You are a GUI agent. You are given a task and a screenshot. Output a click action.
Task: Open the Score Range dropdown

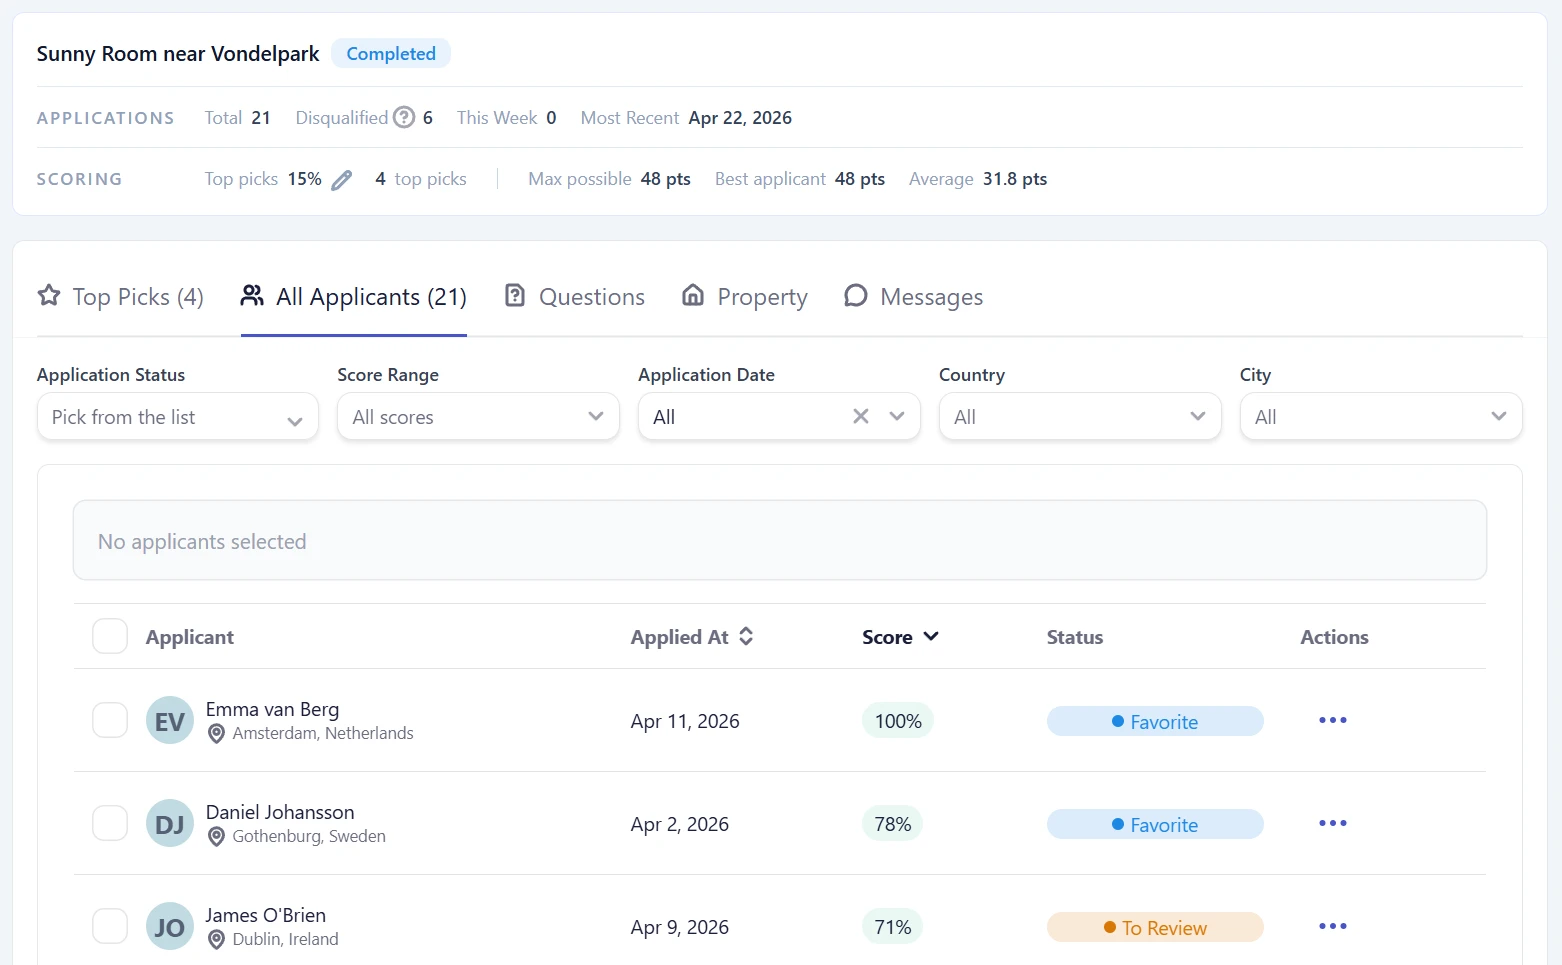(479, 416)
